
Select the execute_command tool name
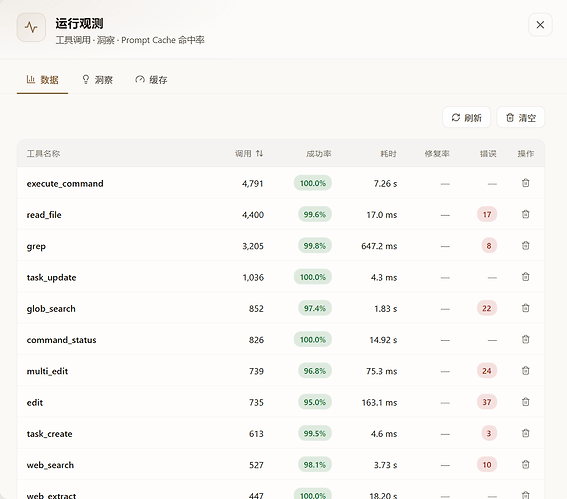point(65,184)
